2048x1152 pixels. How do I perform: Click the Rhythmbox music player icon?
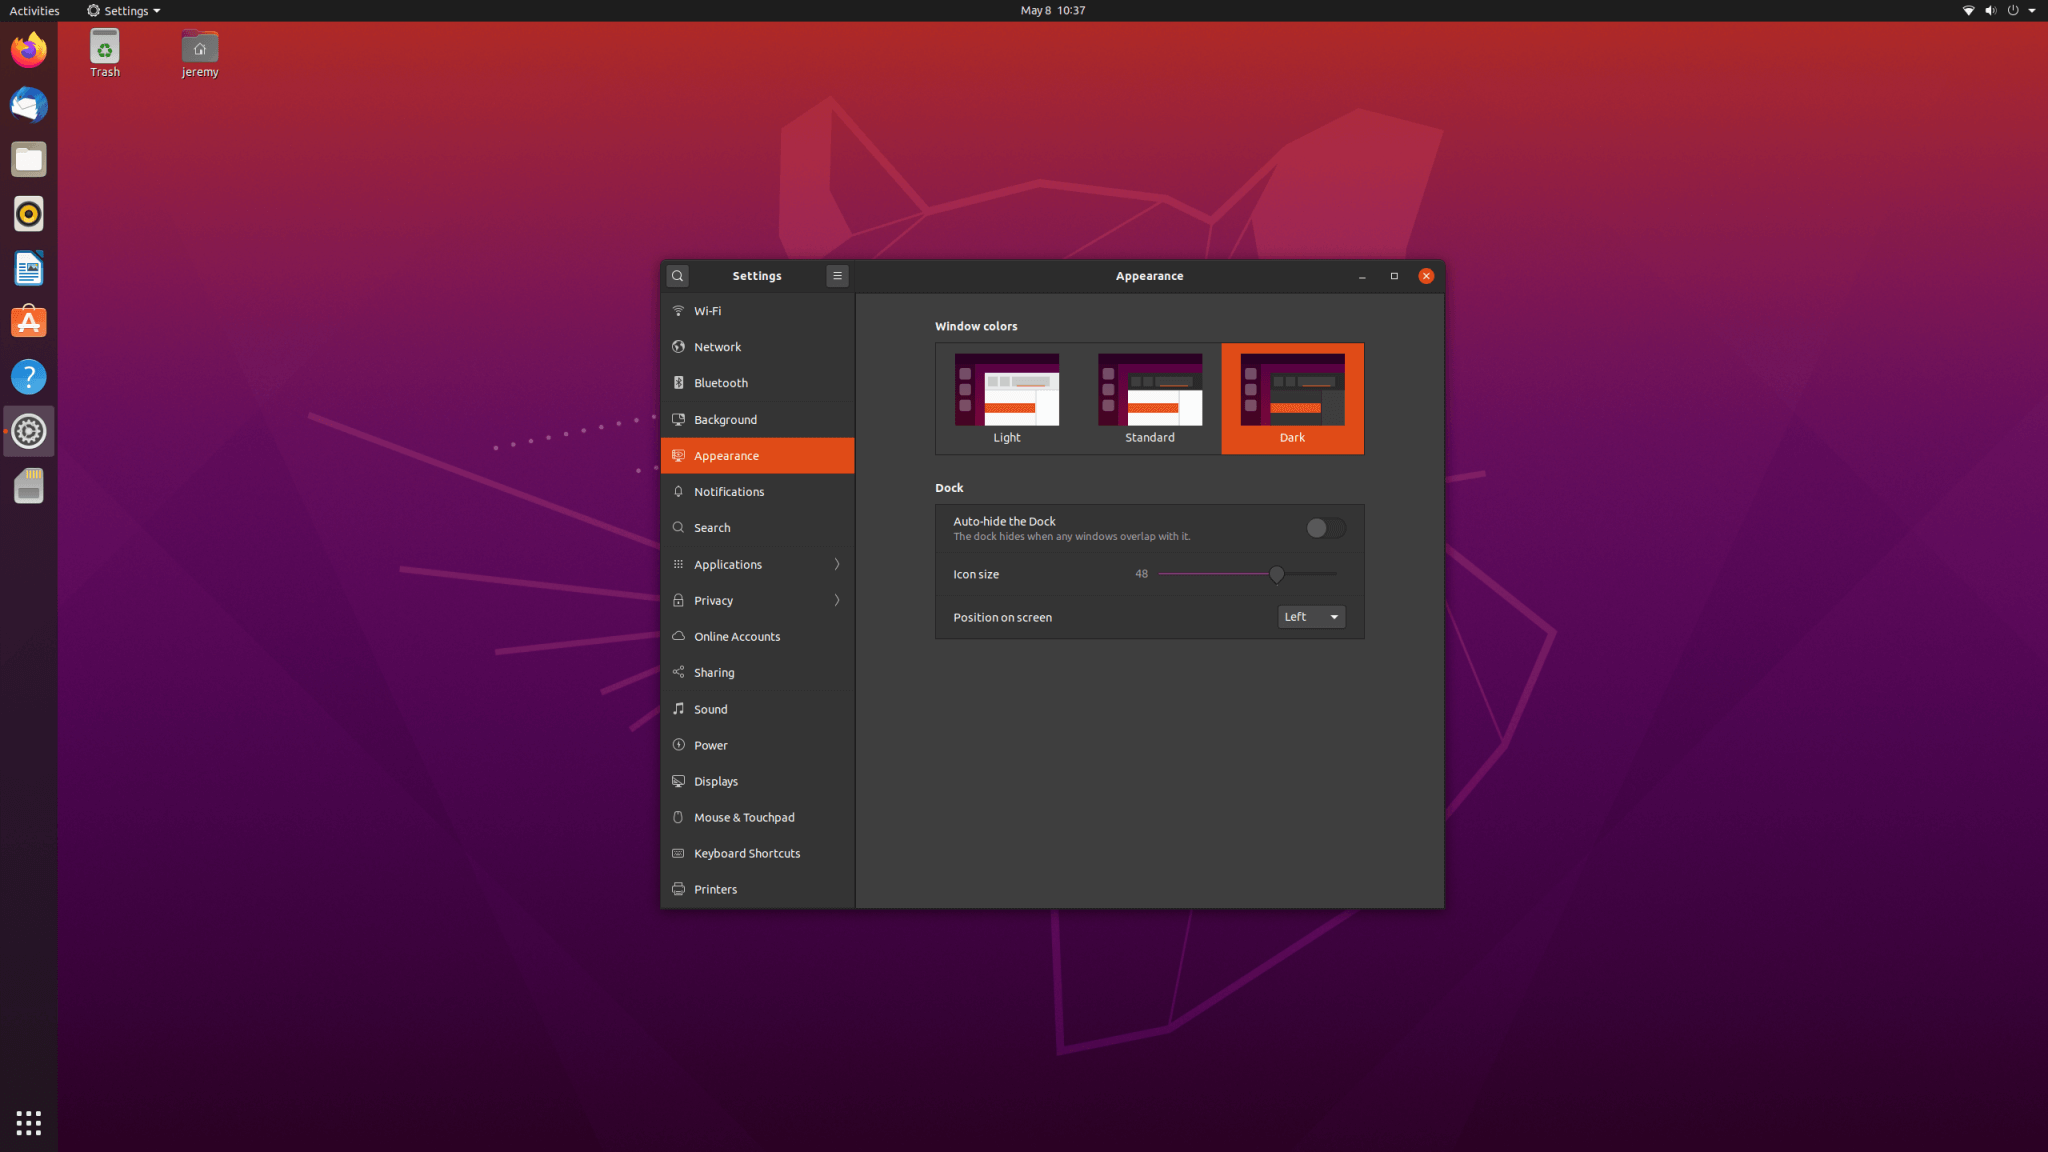[28, 212]
